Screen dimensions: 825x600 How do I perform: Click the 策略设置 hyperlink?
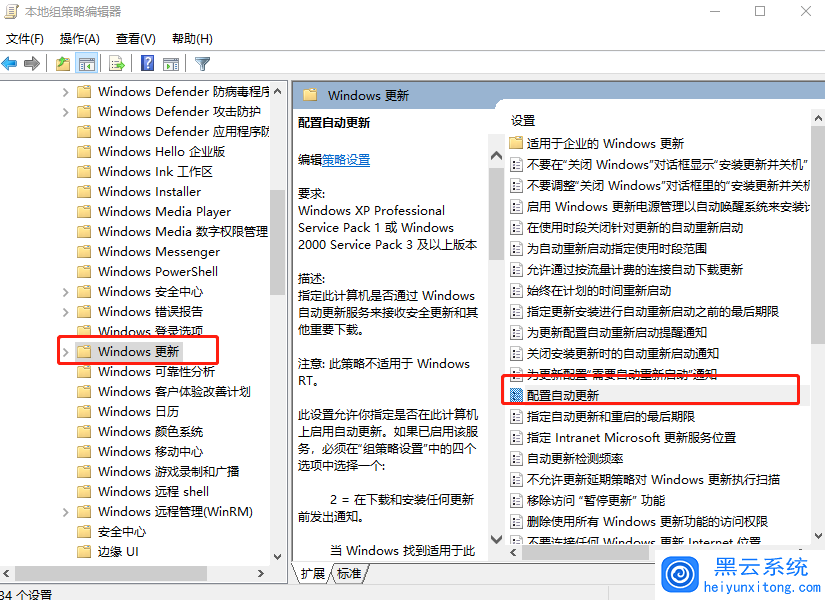[x=346, y=159]
